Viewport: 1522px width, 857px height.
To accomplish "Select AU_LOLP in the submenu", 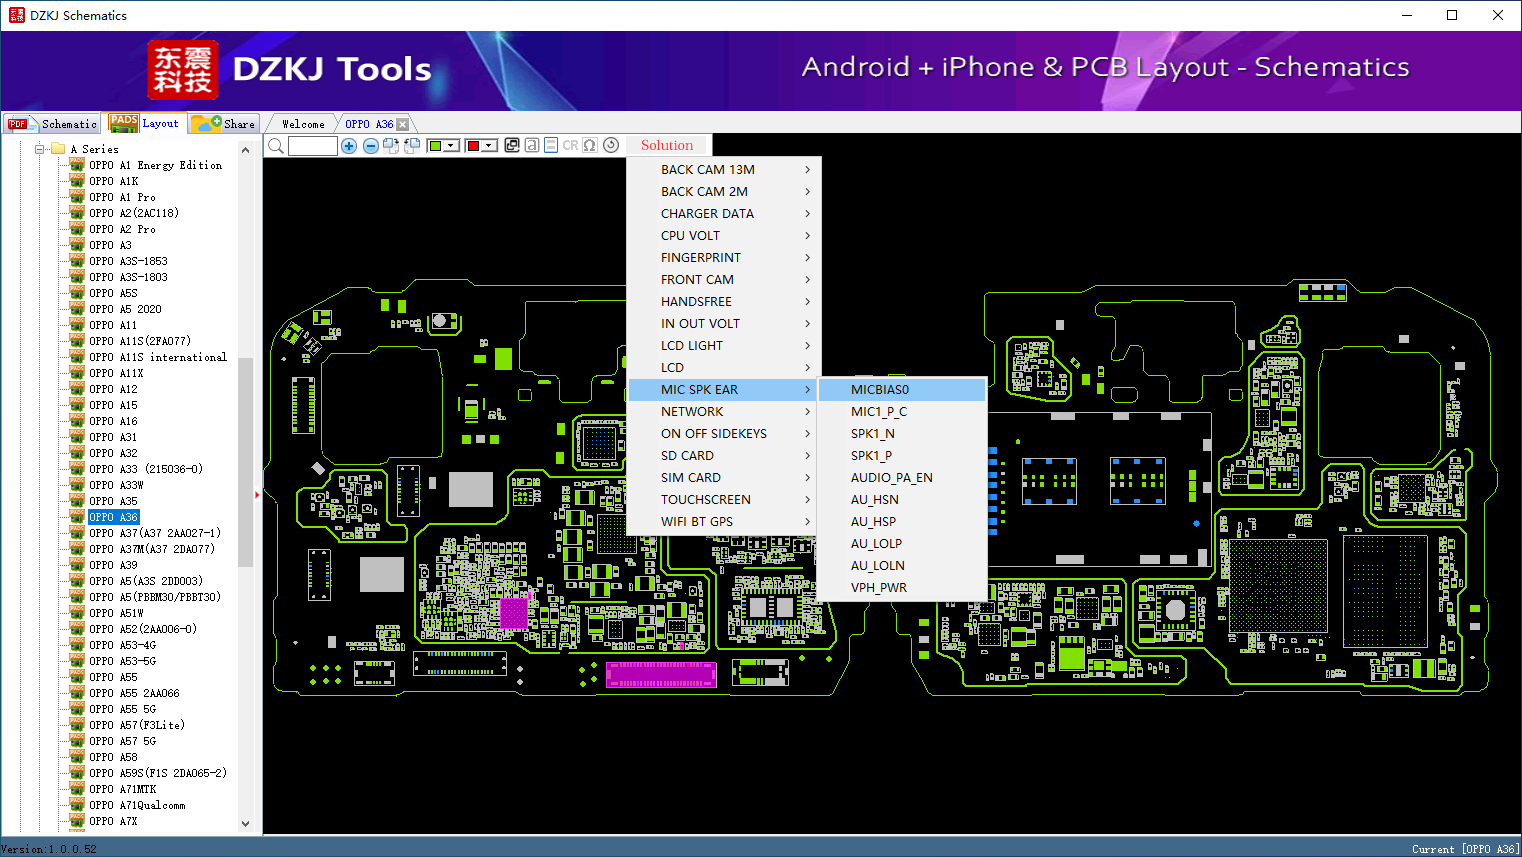I will [902, 544].
